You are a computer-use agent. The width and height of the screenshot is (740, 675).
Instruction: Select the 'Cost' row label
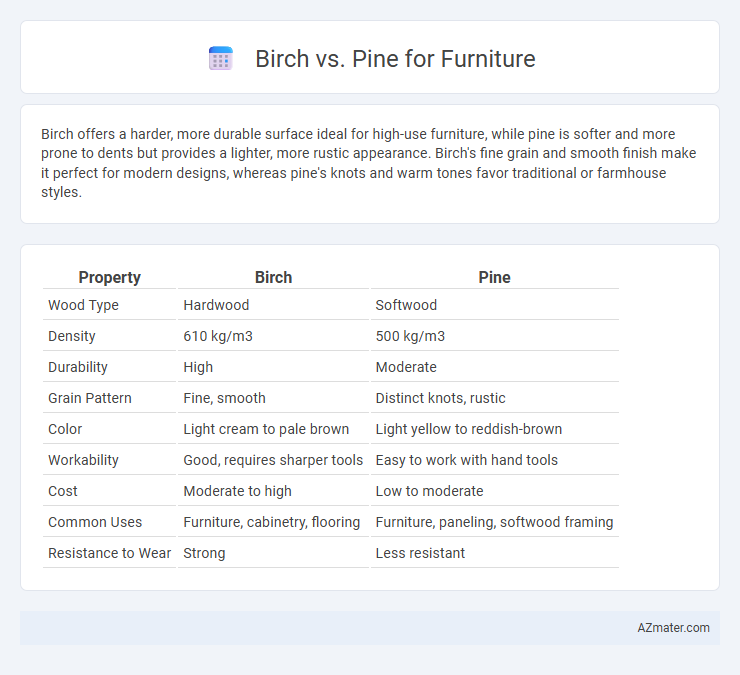pyautogui.click(x=63, y=491)
